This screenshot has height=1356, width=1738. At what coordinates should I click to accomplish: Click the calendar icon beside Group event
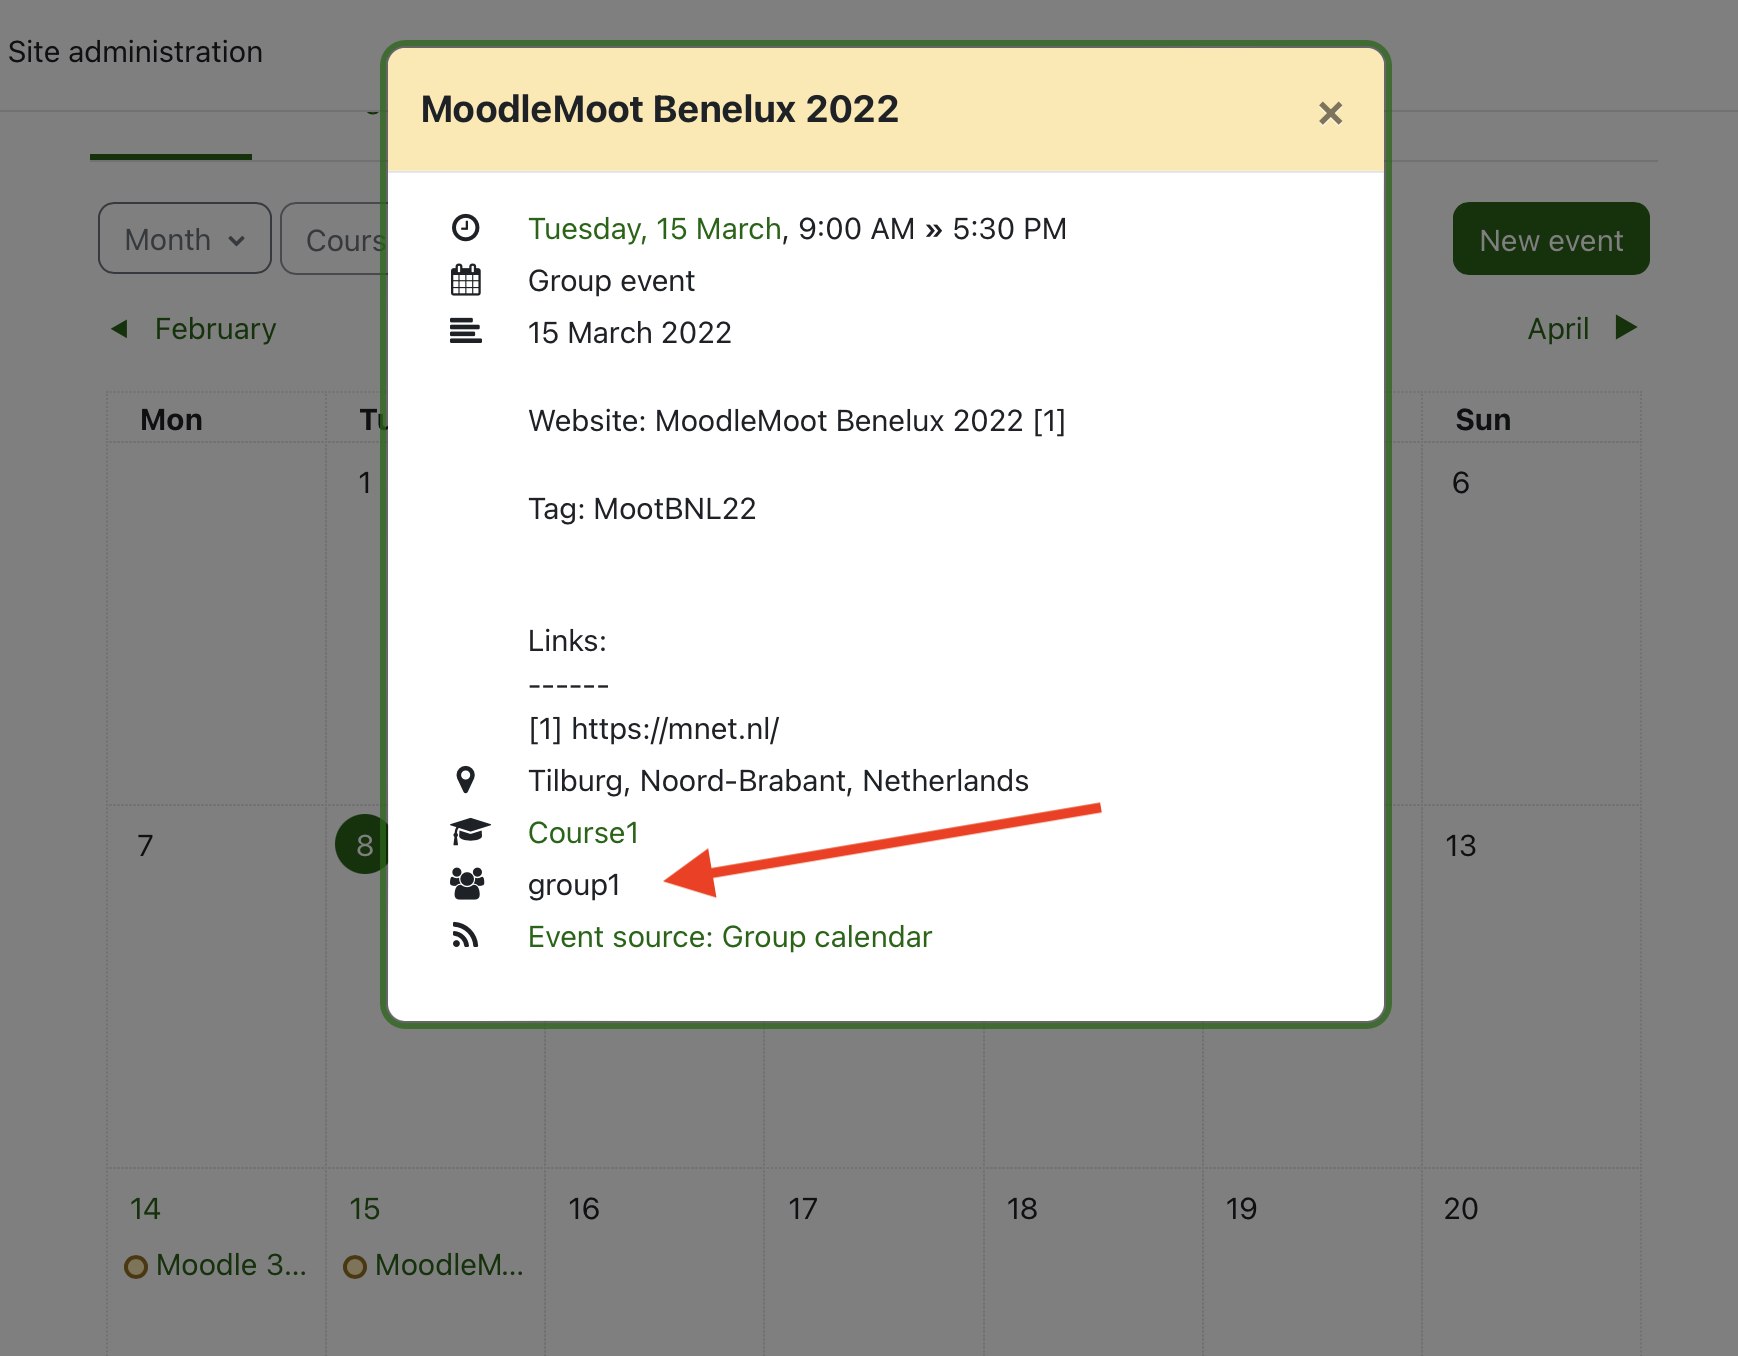pyautogui.click(x=466, y=280)
